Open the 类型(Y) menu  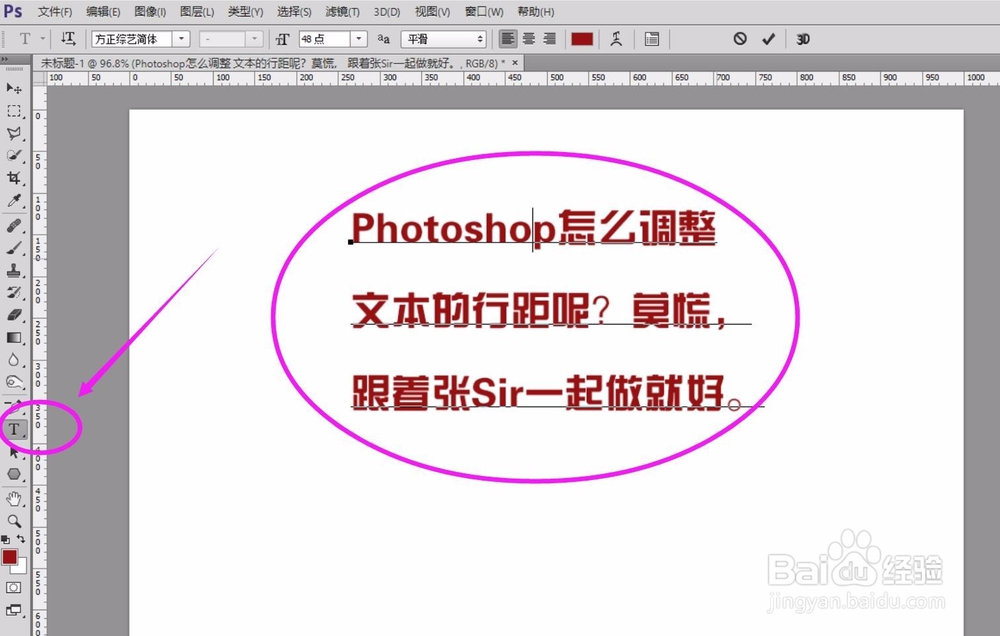point(246,11)
